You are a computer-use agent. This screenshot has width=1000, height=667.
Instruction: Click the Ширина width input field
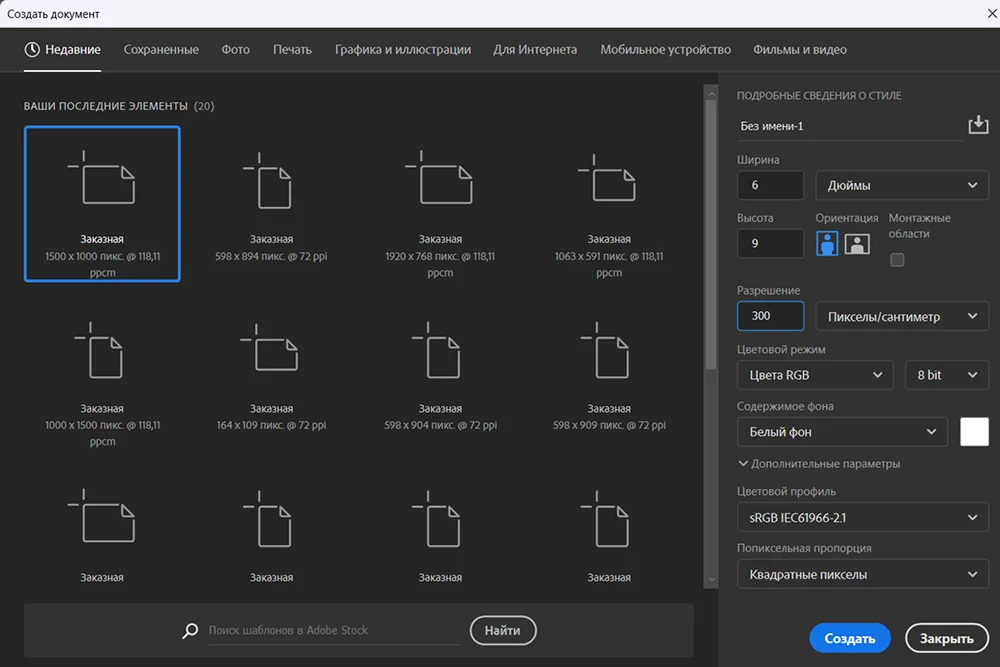(x=770, y=186)
